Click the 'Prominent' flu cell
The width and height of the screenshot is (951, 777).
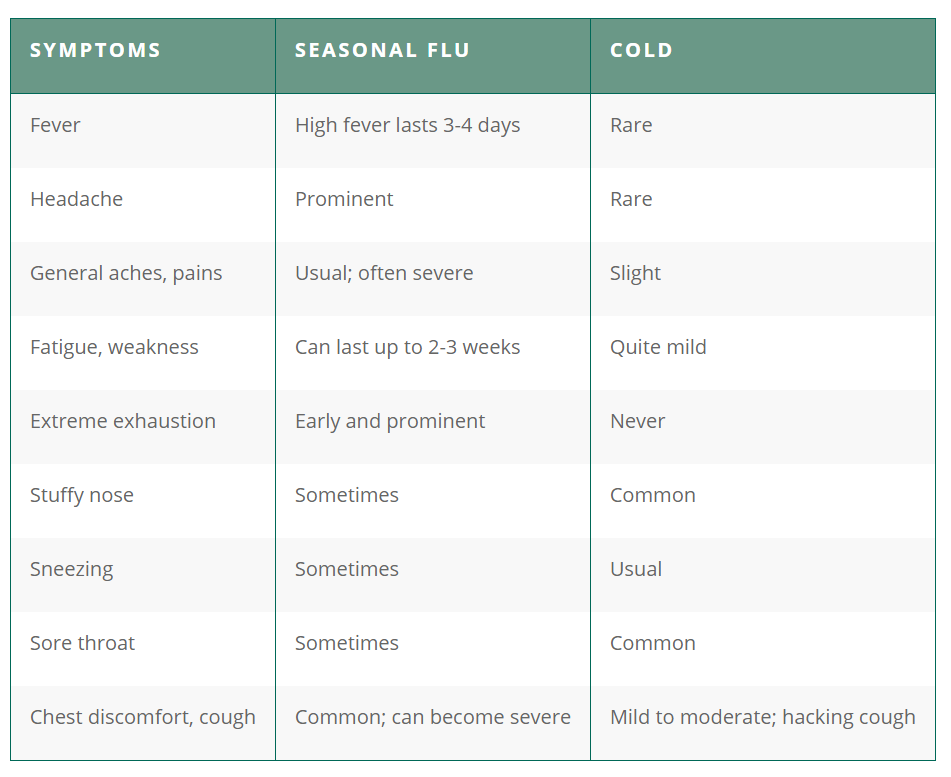coord(344,199)
